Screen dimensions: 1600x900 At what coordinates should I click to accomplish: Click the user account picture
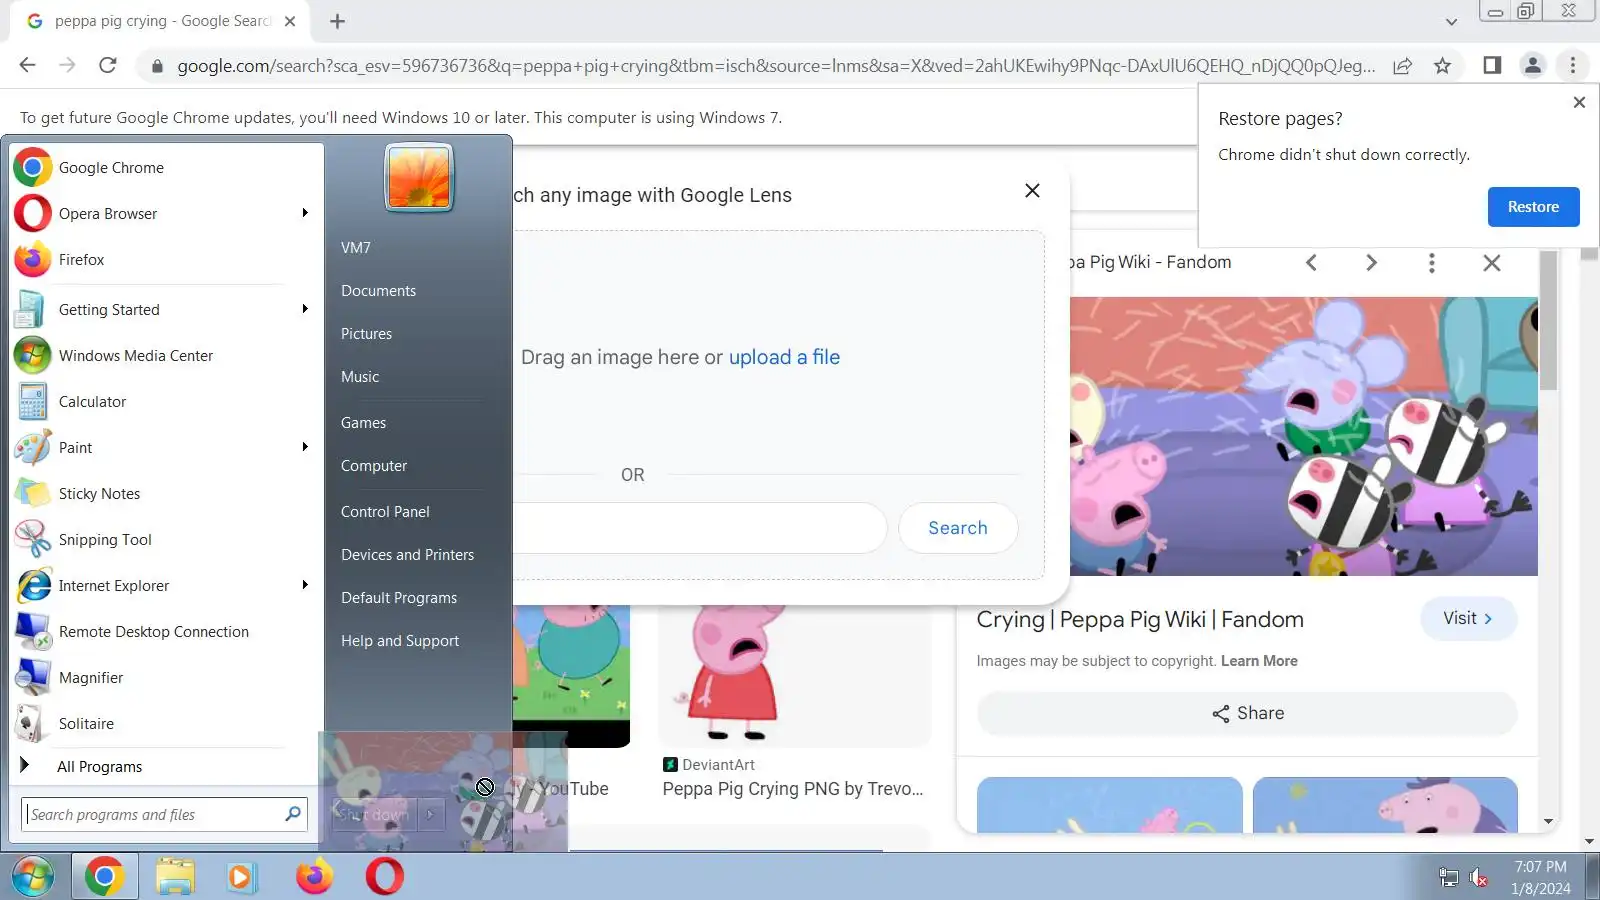pos(419,178)
